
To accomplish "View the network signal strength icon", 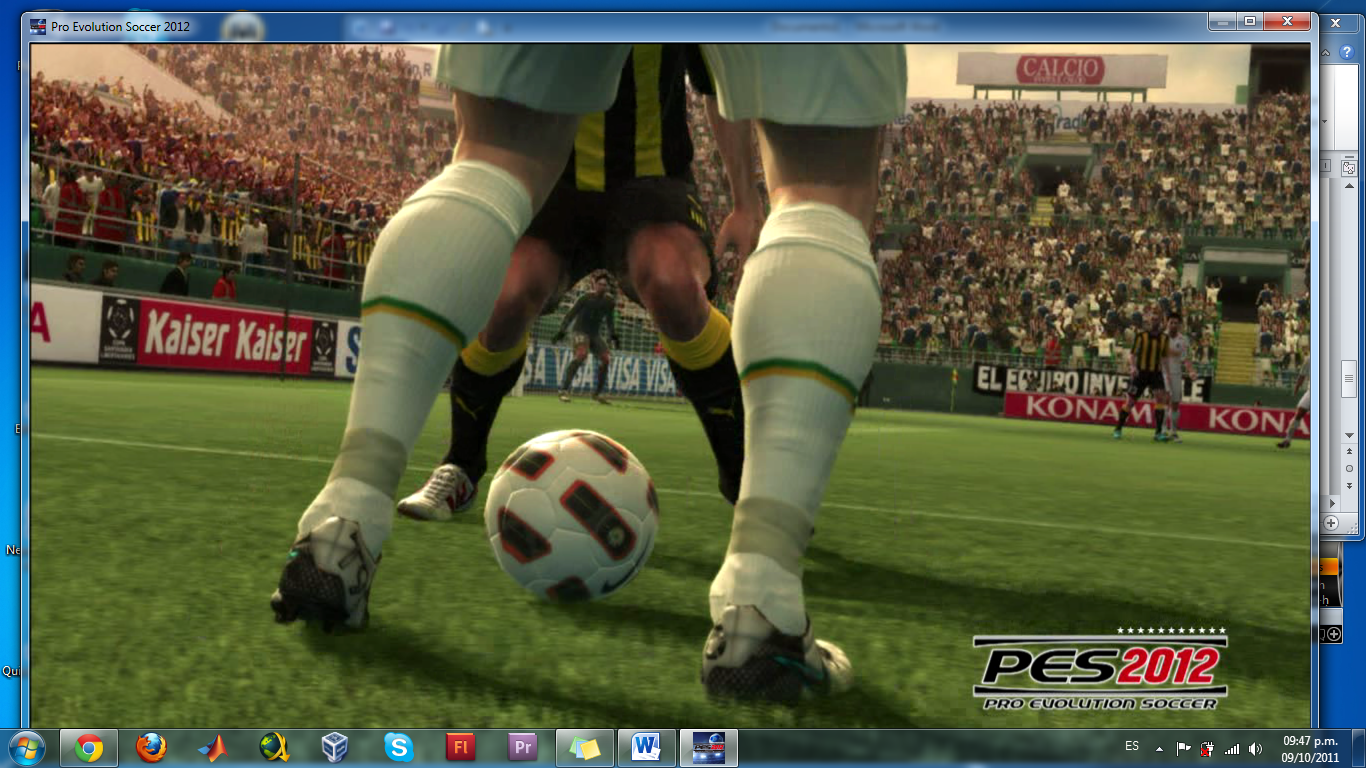I will pos(1233,748).
